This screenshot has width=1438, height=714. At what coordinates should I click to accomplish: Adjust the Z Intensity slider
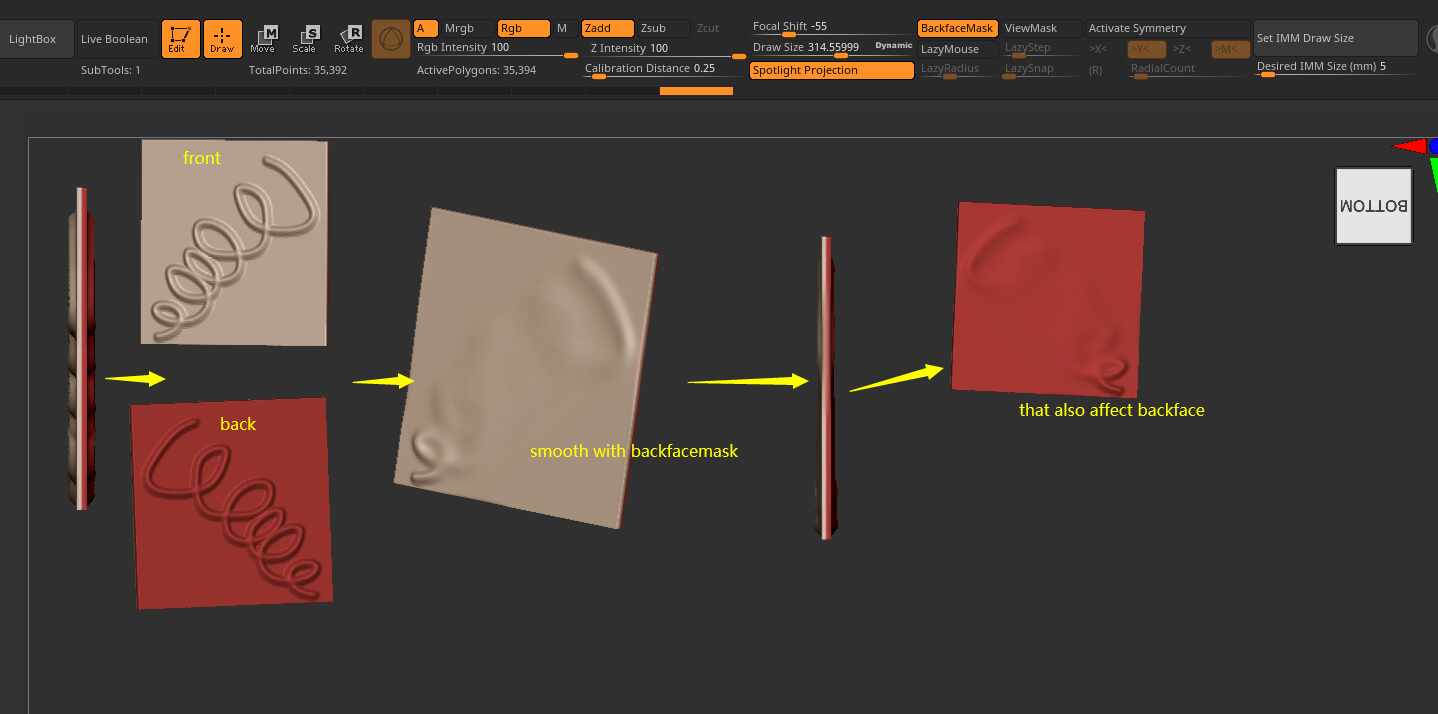point(665,48)
